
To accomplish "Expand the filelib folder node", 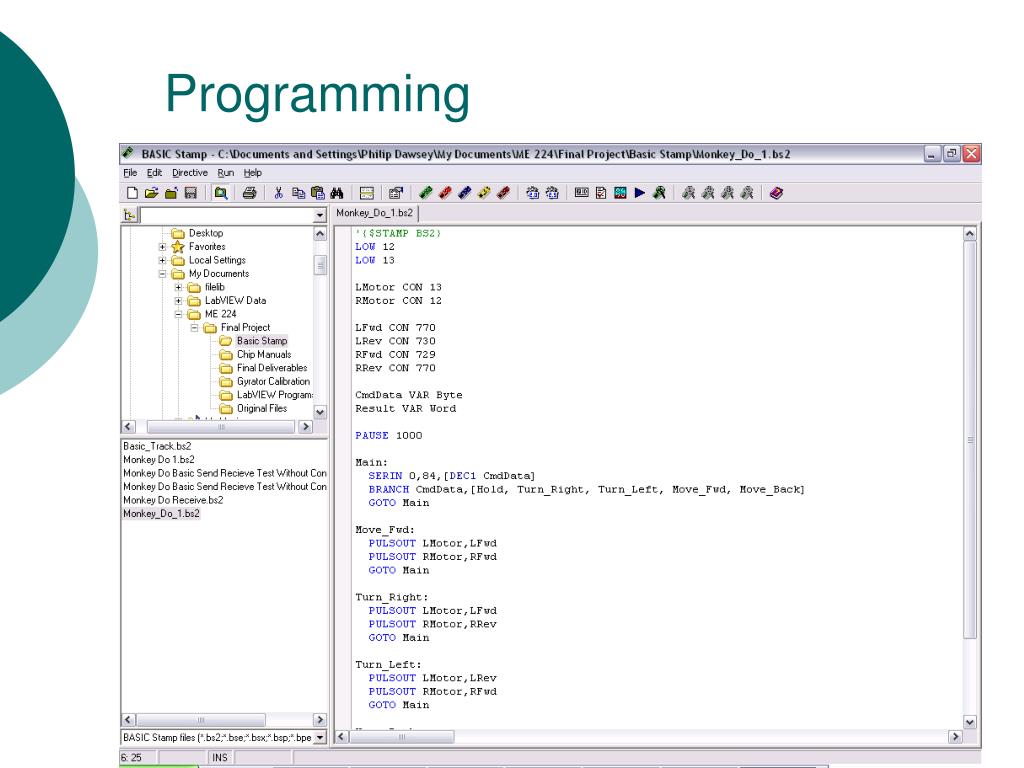I will [x=178, y=287].
